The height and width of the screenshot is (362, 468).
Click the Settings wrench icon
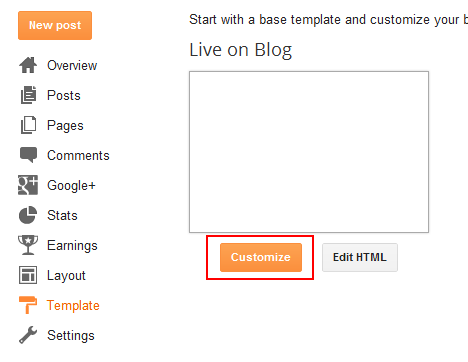pyautogui.click(x=28, y=335)
